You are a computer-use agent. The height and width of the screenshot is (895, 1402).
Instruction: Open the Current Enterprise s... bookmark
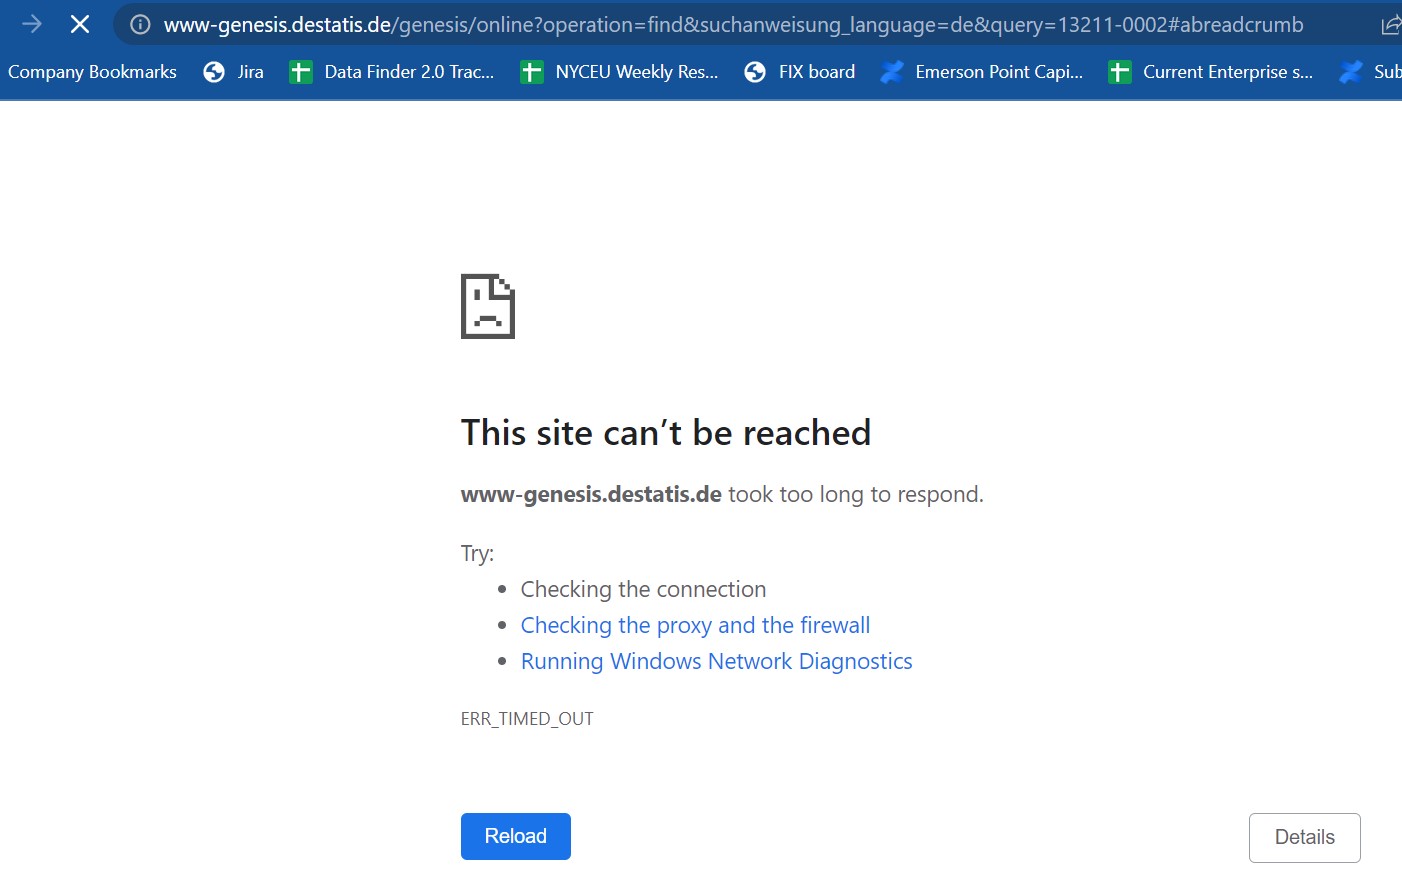[x=1211, y=72]
